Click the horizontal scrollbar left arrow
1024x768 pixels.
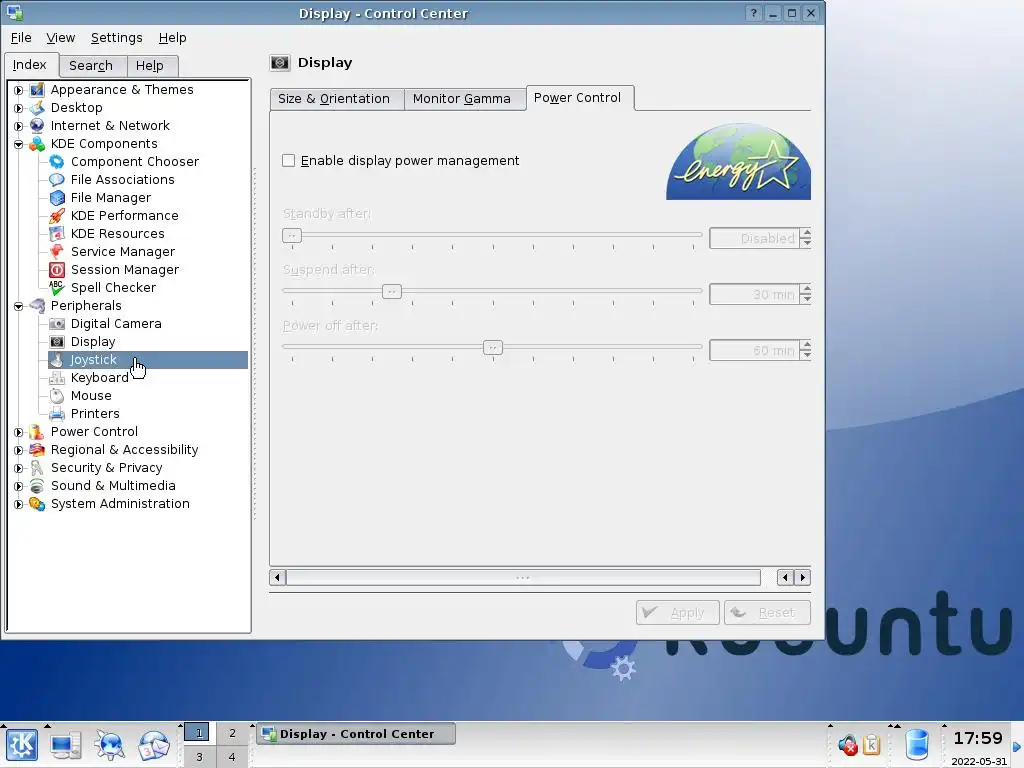[x=278, y=577]
